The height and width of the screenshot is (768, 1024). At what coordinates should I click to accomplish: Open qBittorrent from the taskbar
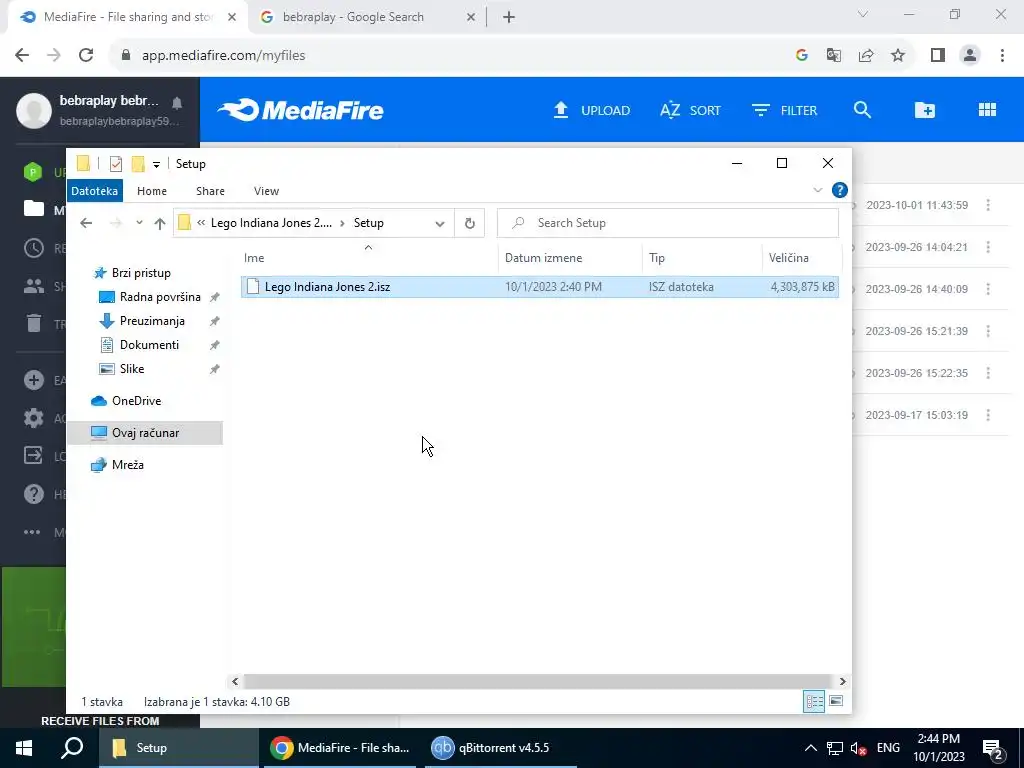500,748
